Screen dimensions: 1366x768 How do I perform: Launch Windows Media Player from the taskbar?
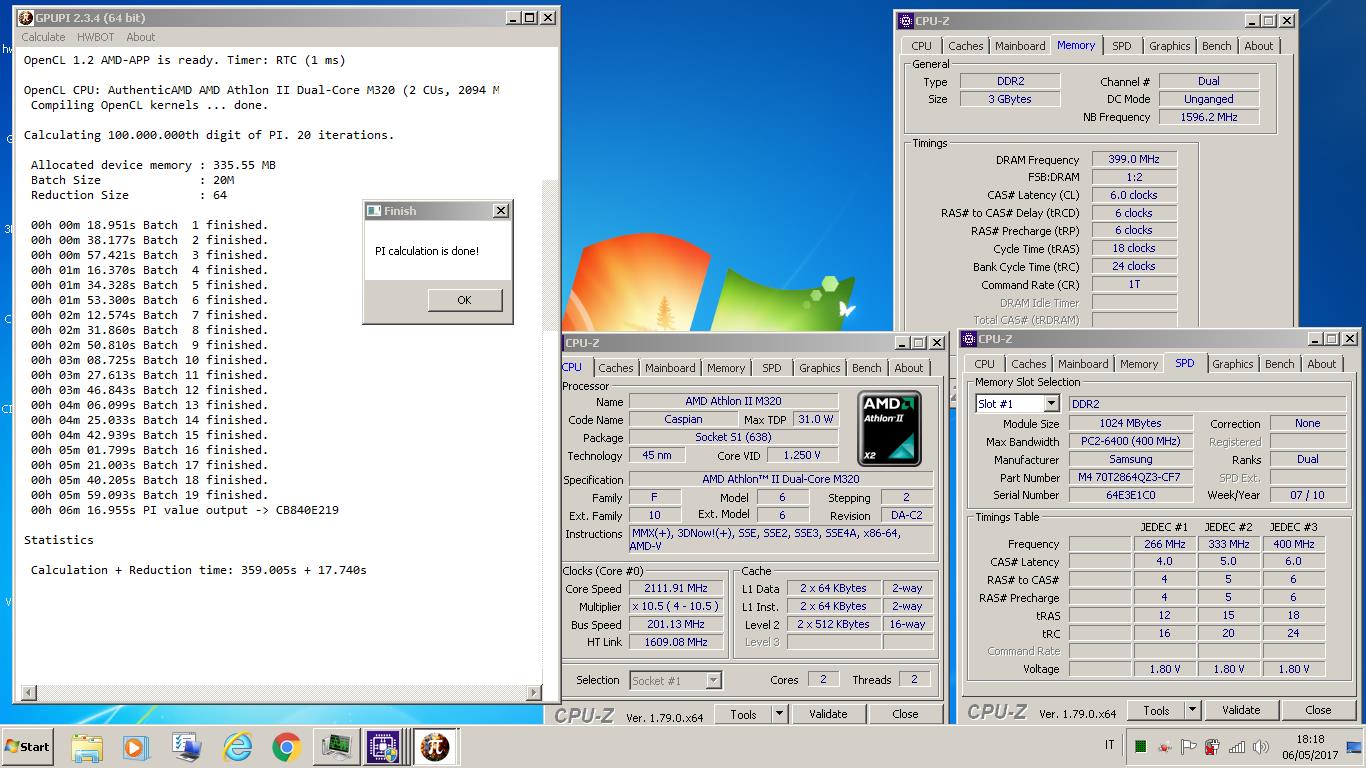pos(134,746)
